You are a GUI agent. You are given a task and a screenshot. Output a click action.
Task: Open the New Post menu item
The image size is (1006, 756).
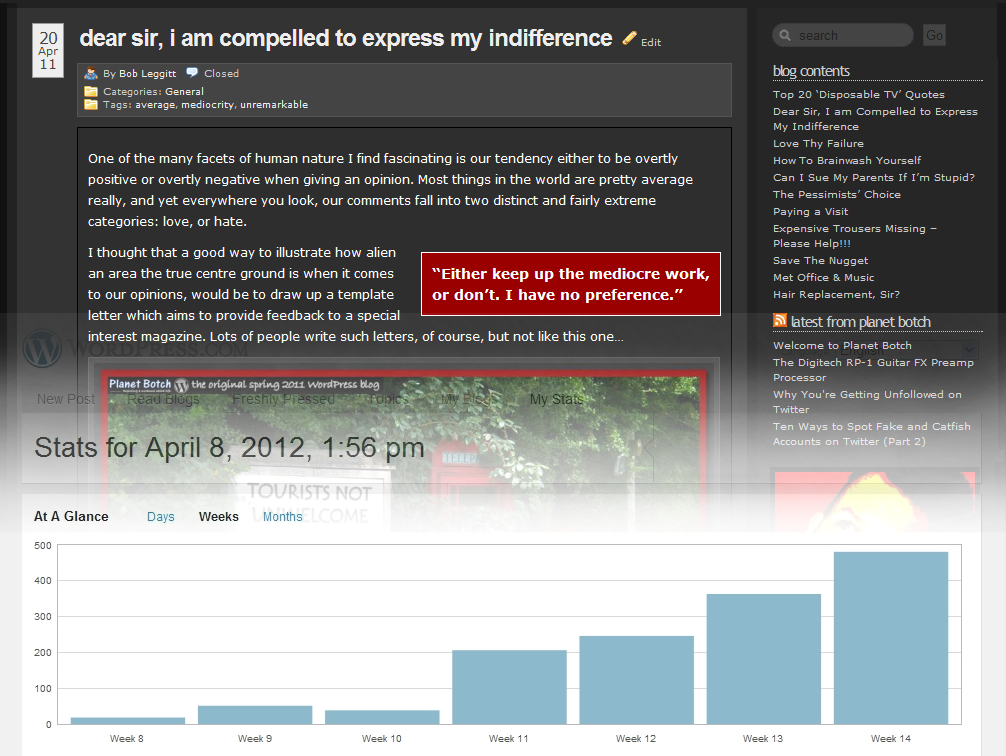tap(65, 399)
